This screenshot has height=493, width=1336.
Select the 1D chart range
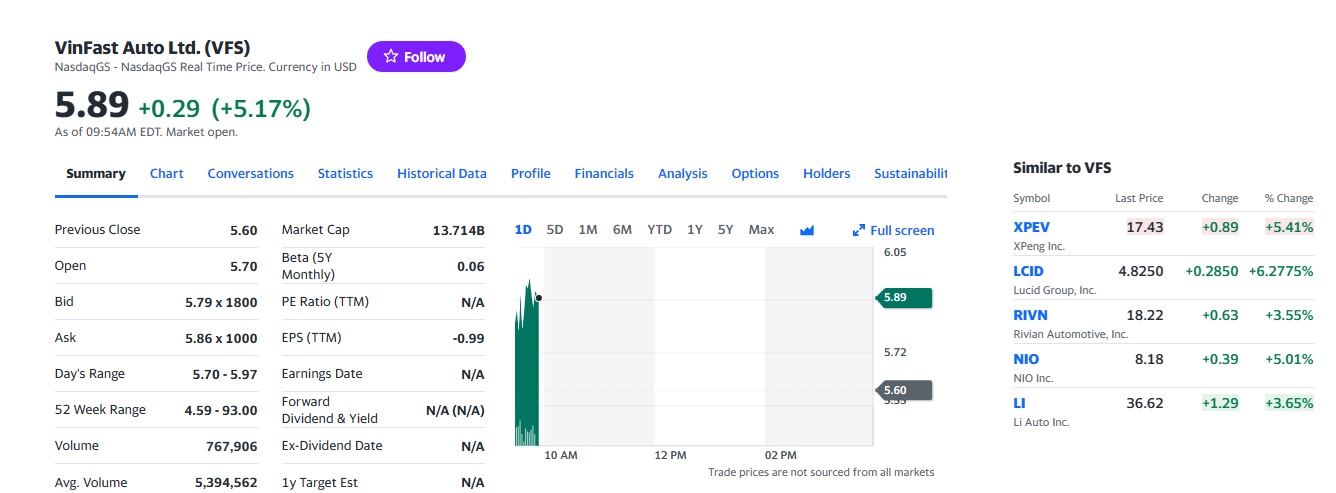[523, 230]
